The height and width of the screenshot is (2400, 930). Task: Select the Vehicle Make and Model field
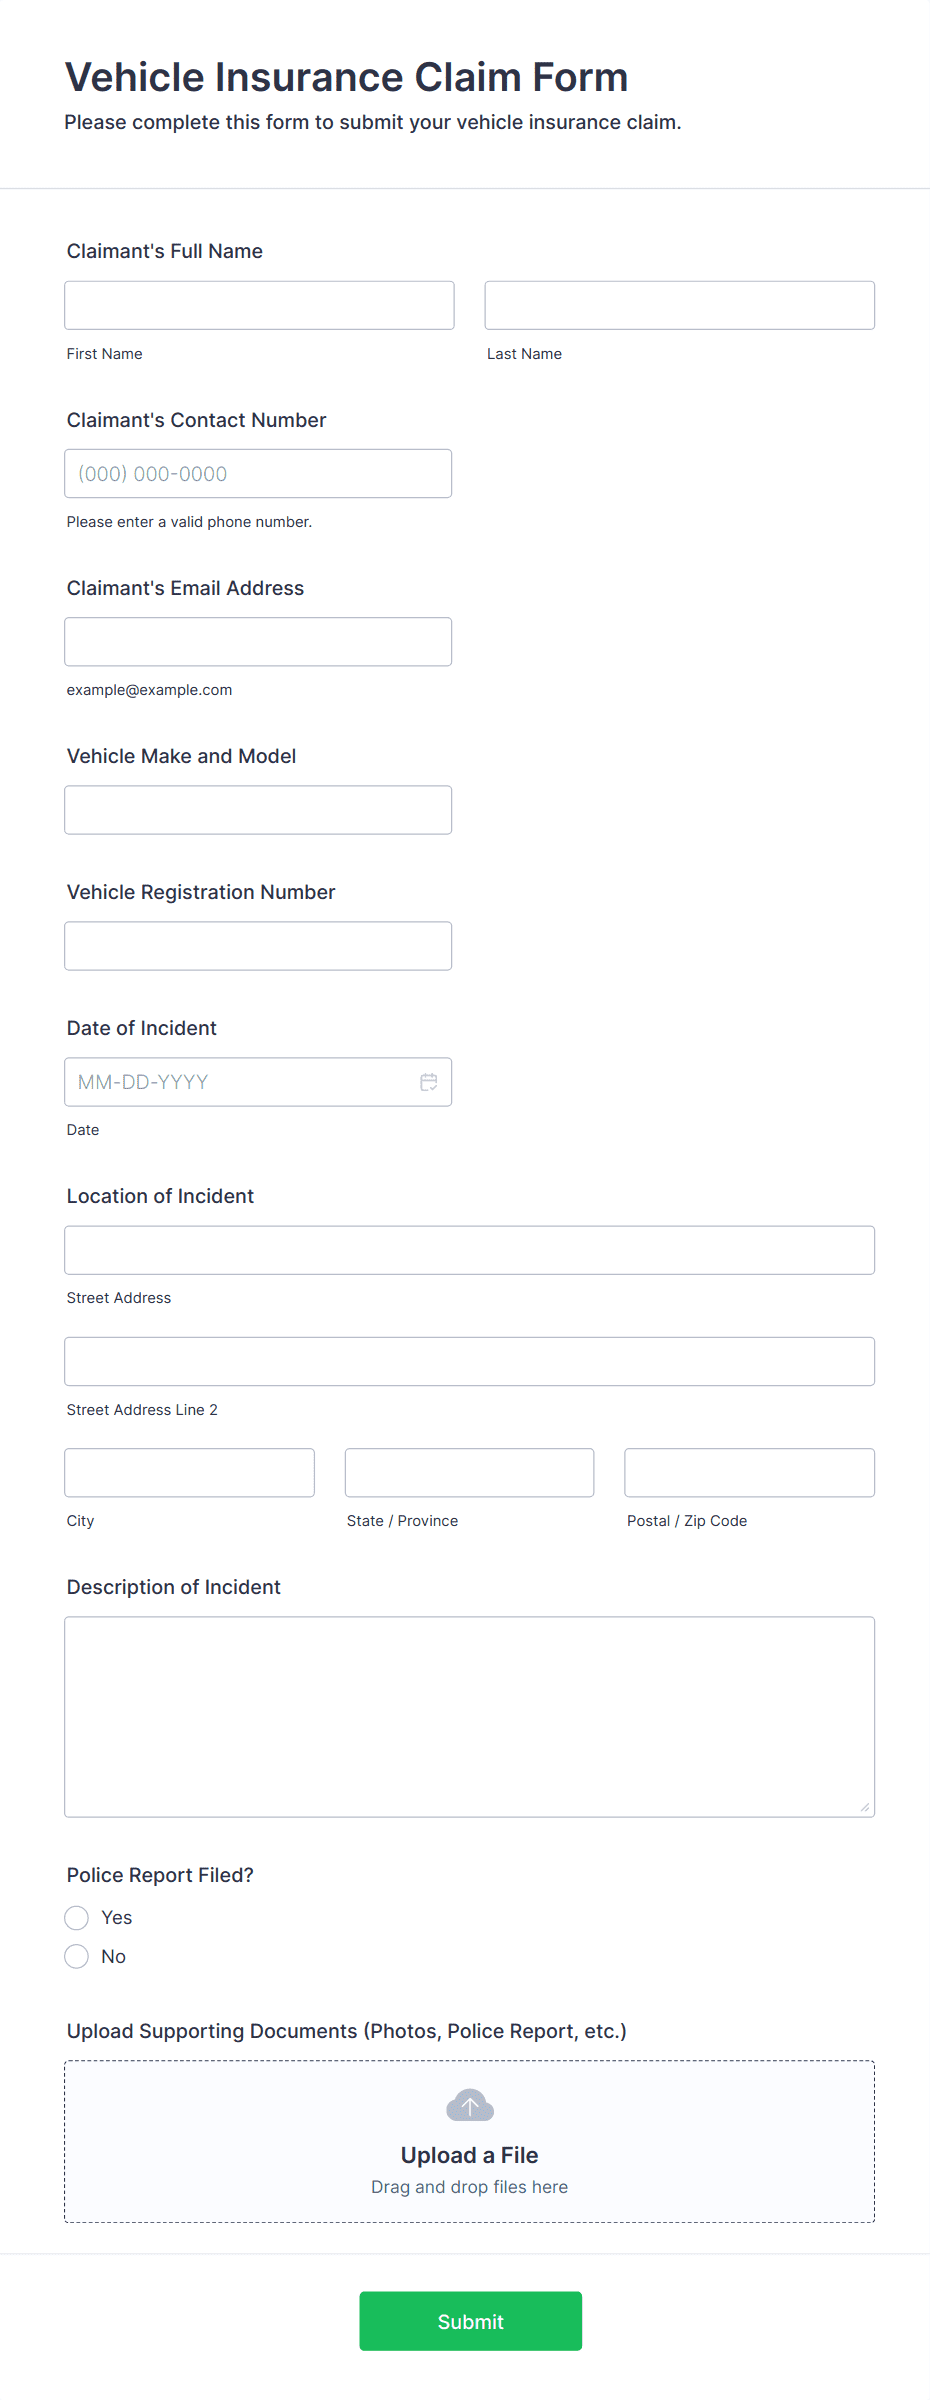(x=258, y=809)
